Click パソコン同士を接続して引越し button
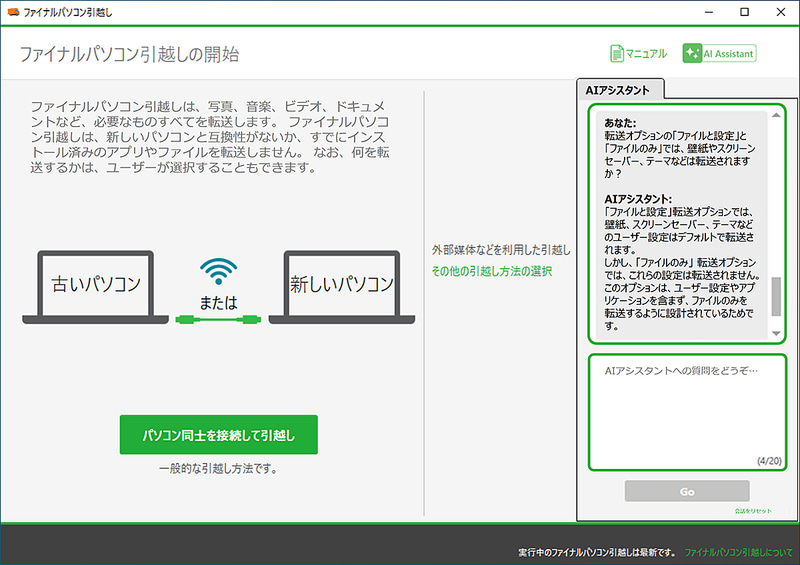800x565 pixels. (218, 435)
